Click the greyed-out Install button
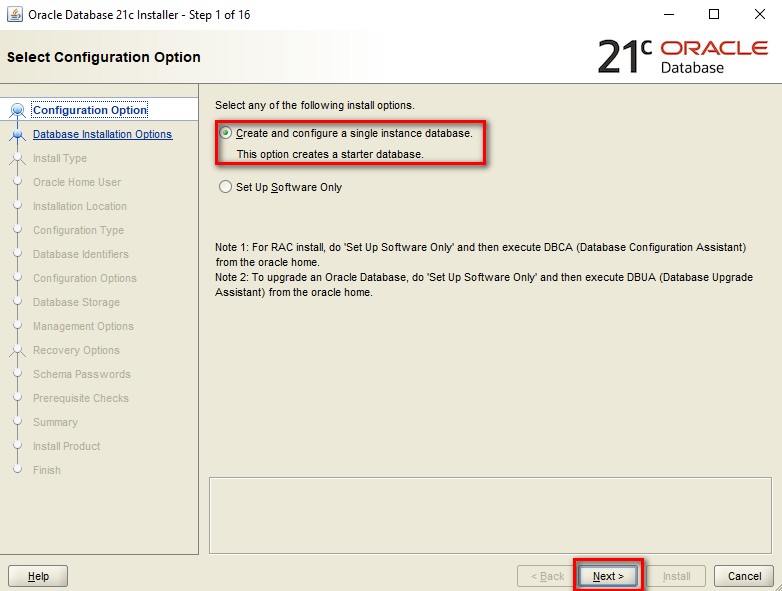Image resolution: width=782 pixels, height=591 pixels. point(676,576)
